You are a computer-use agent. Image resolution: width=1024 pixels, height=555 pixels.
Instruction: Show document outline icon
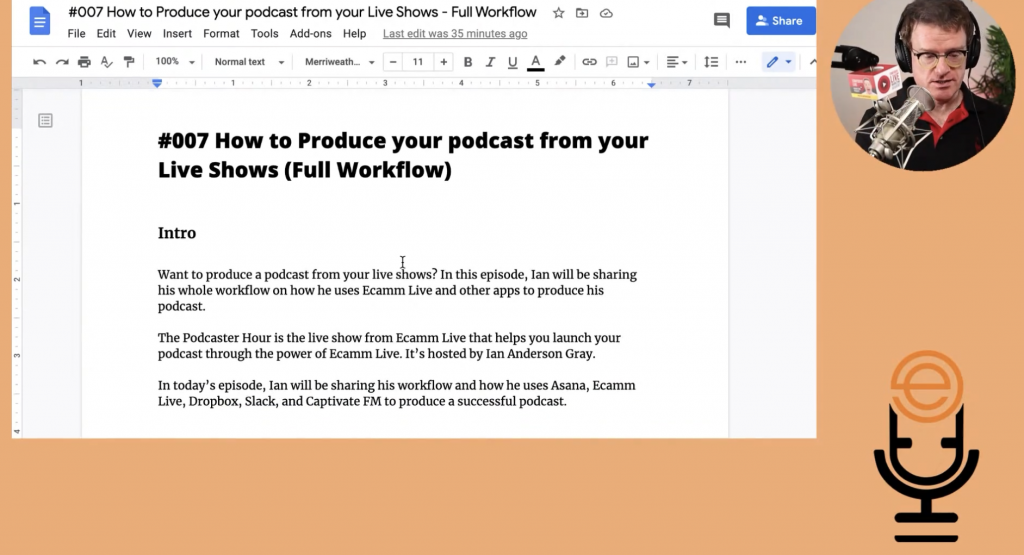coord(45,121)
